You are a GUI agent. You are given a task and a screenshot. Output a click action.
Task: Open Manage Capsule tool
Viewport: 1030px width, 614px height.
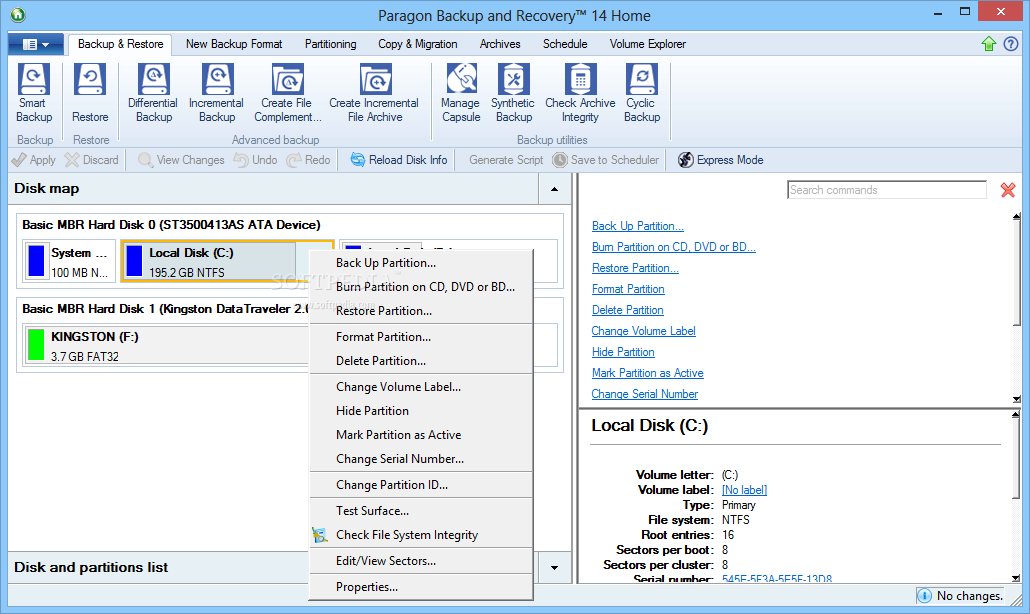coord(461,93)
